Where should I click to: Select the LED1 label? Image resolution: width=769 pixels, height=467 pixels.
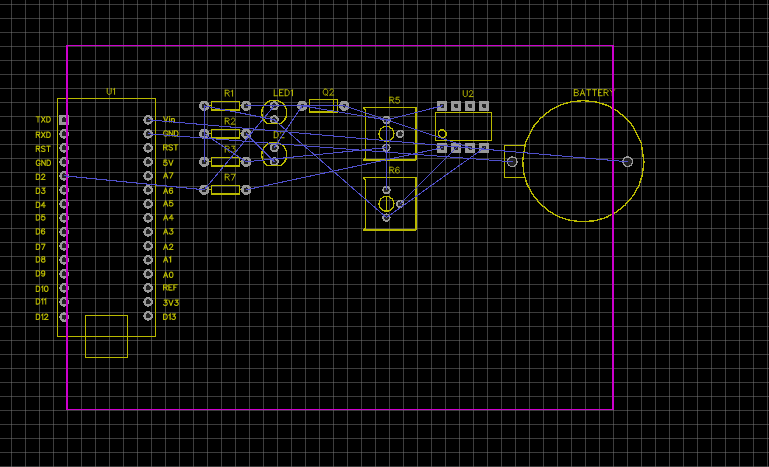(283, 93)
